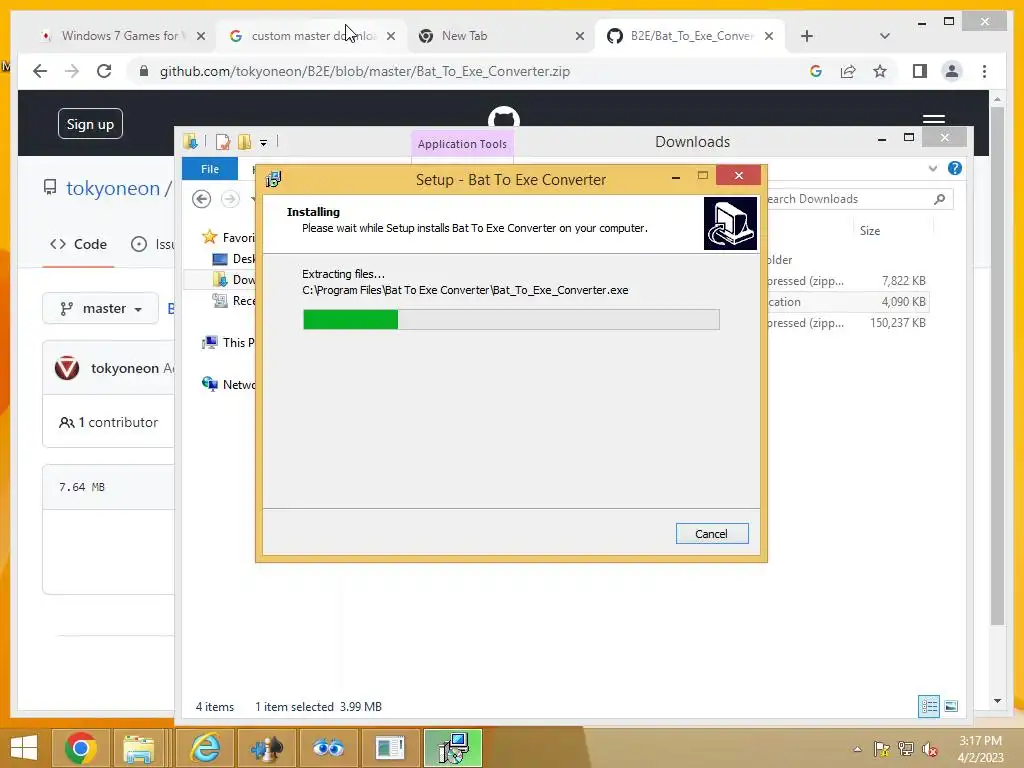Image resolution: width=1024 pixels, height=768 pixels.
Task: Click the 1 contributor link
Action: coord(108,423)
